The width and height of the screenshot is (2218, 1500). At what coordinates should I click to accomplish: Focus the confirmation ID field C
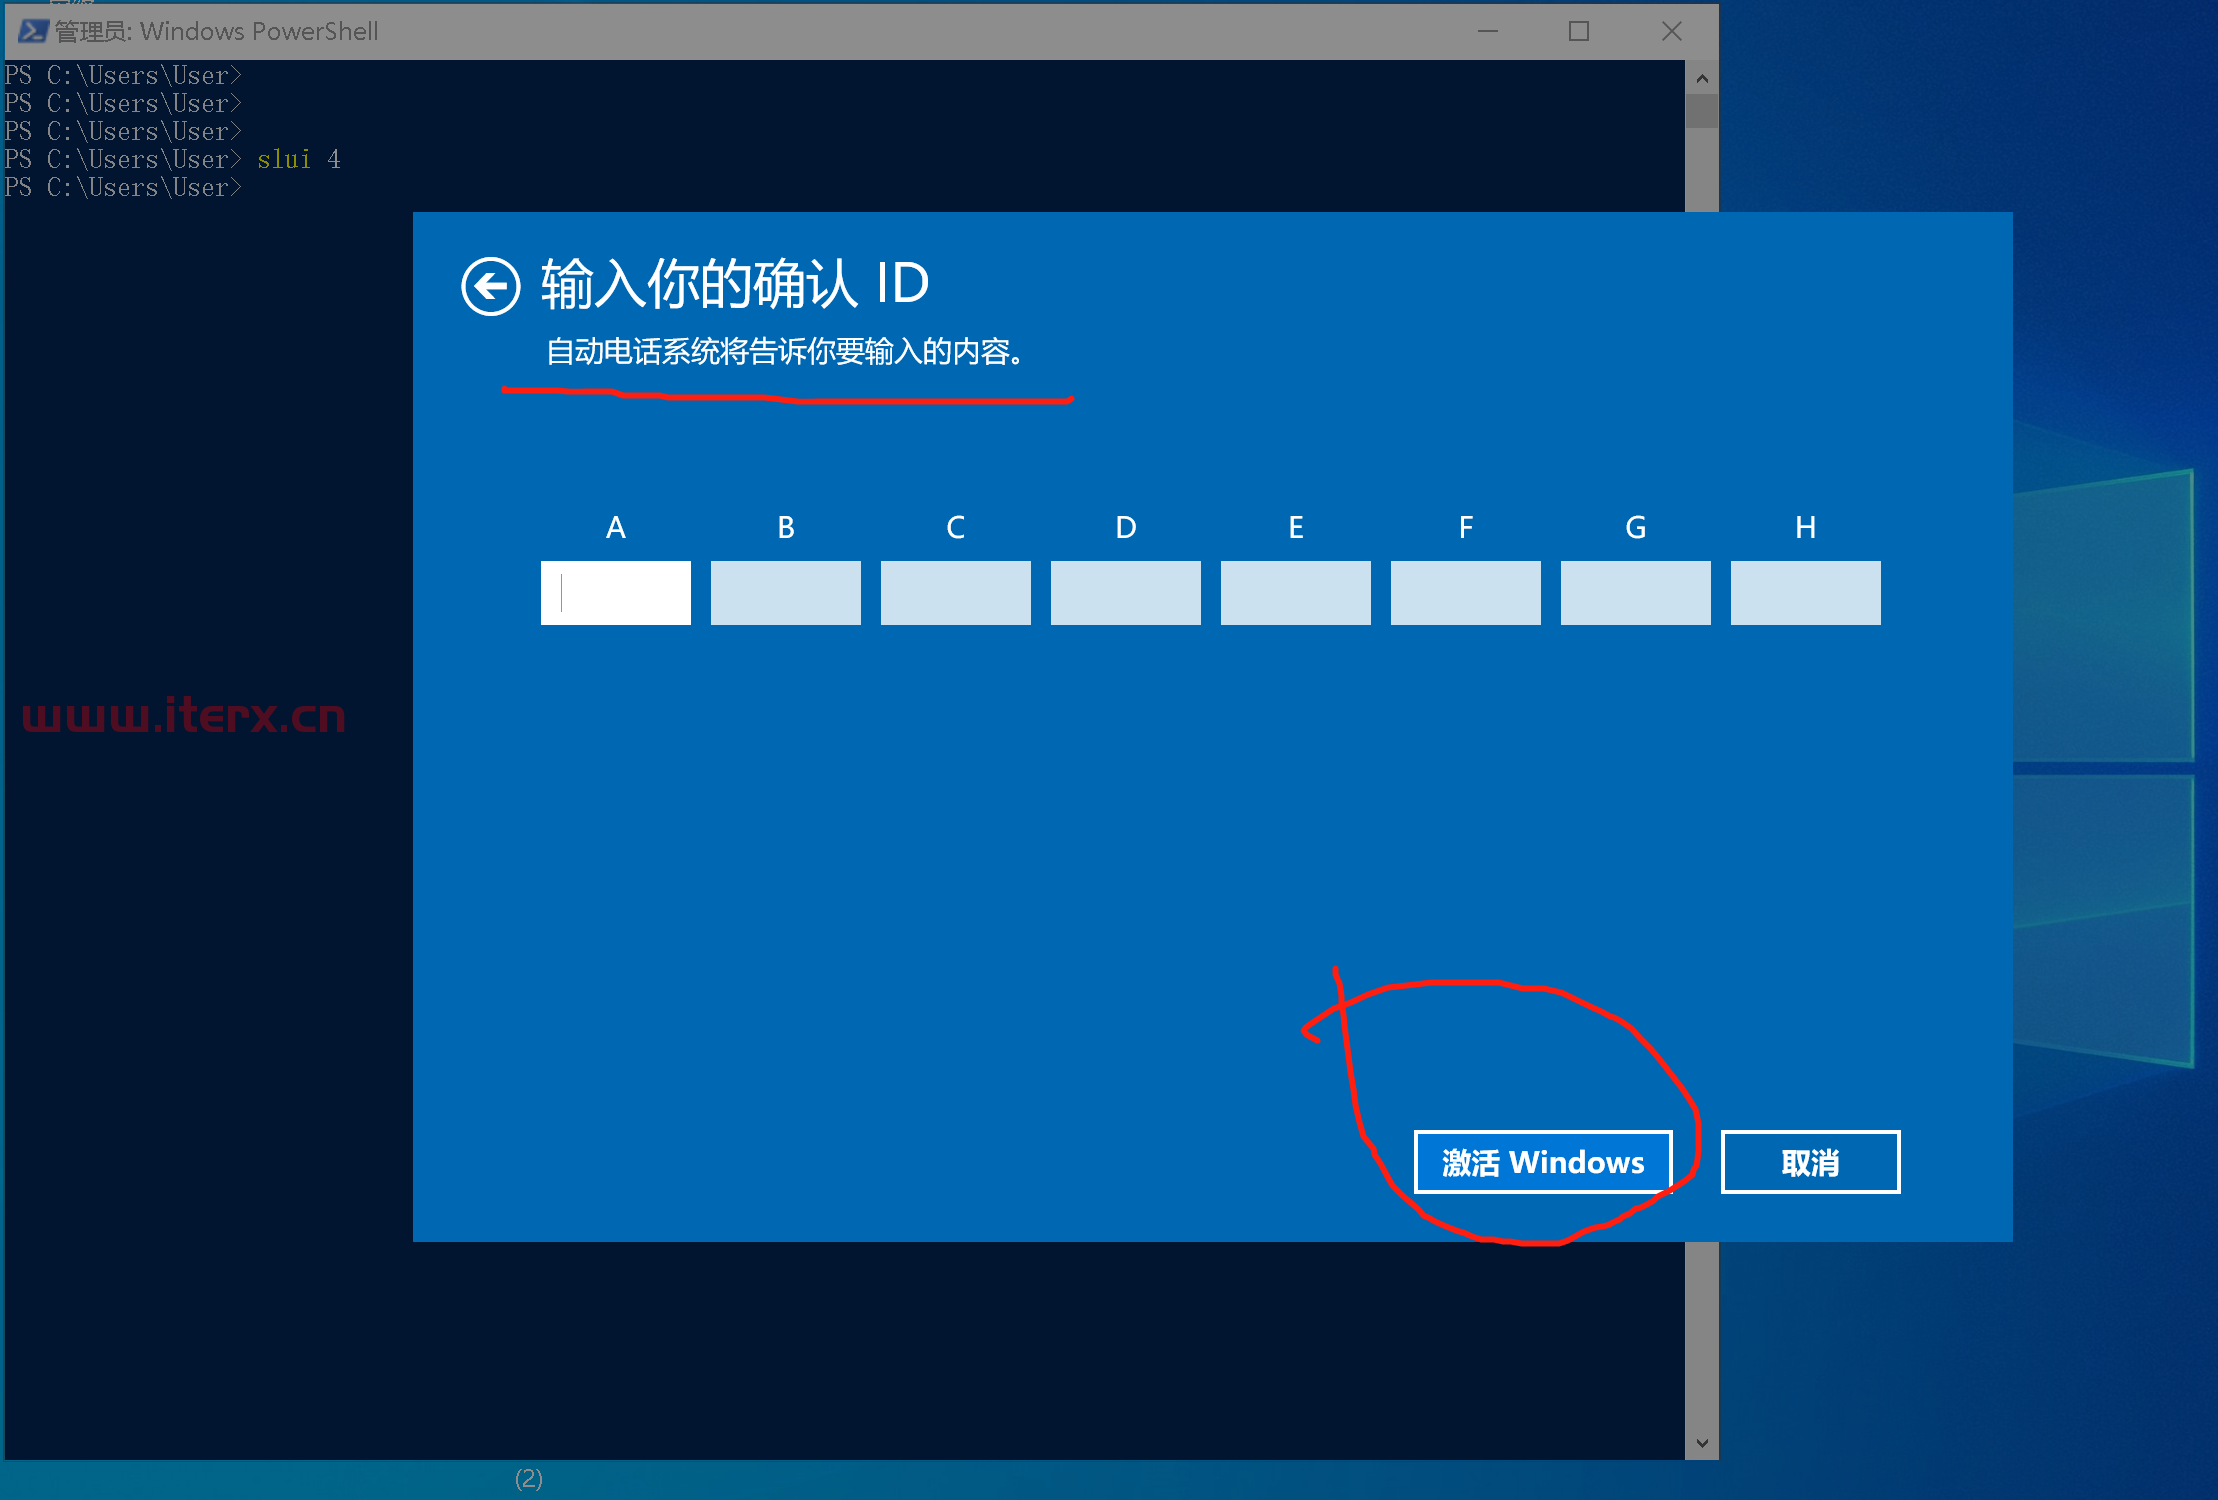pyautogui.click(x=956, y=593)
